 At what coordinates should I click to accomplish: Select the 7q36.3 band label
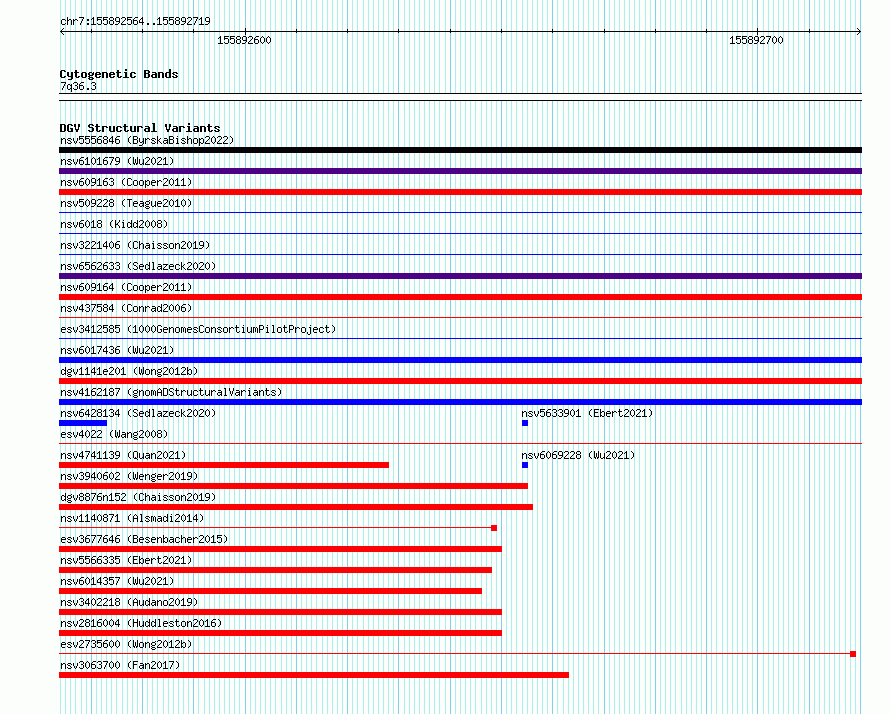tap(78, 86)
